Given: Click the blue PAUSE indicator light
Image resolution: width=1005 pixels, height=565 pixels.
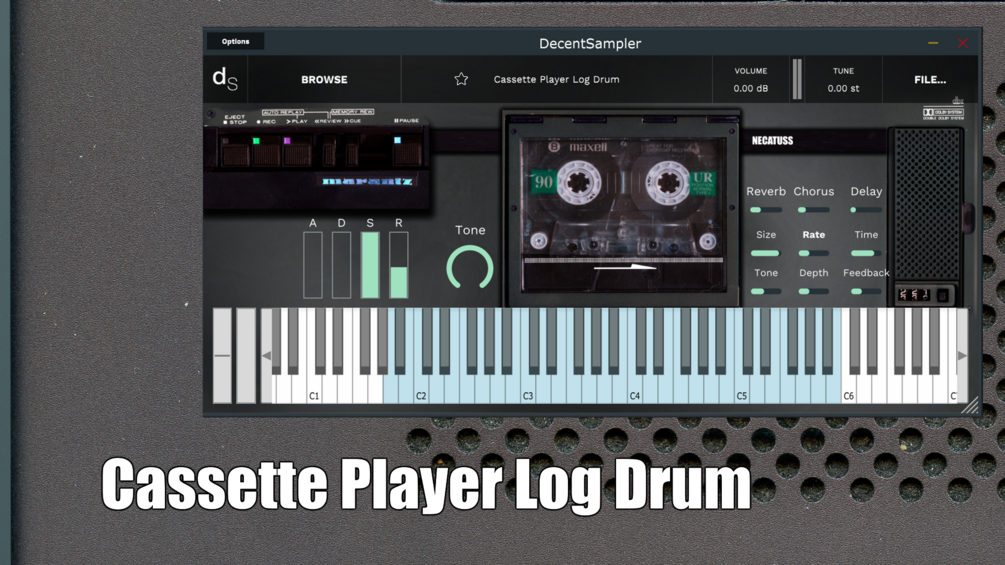Looking at the screenshot, I should point(397,140).
